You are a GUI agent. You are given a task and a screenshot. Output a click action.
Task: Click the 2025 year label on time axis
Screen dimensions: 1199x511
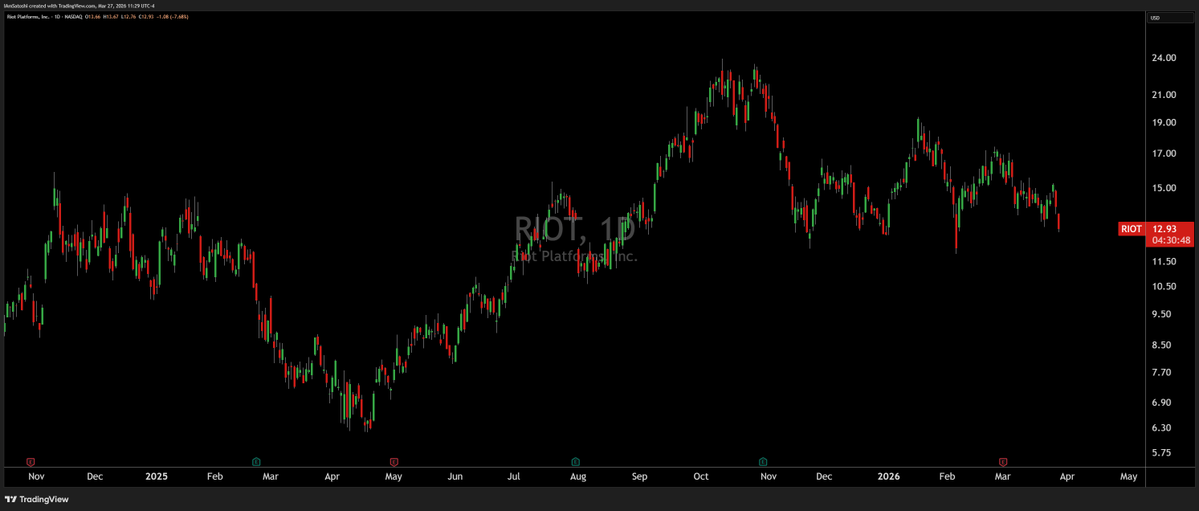click(156, 477)
